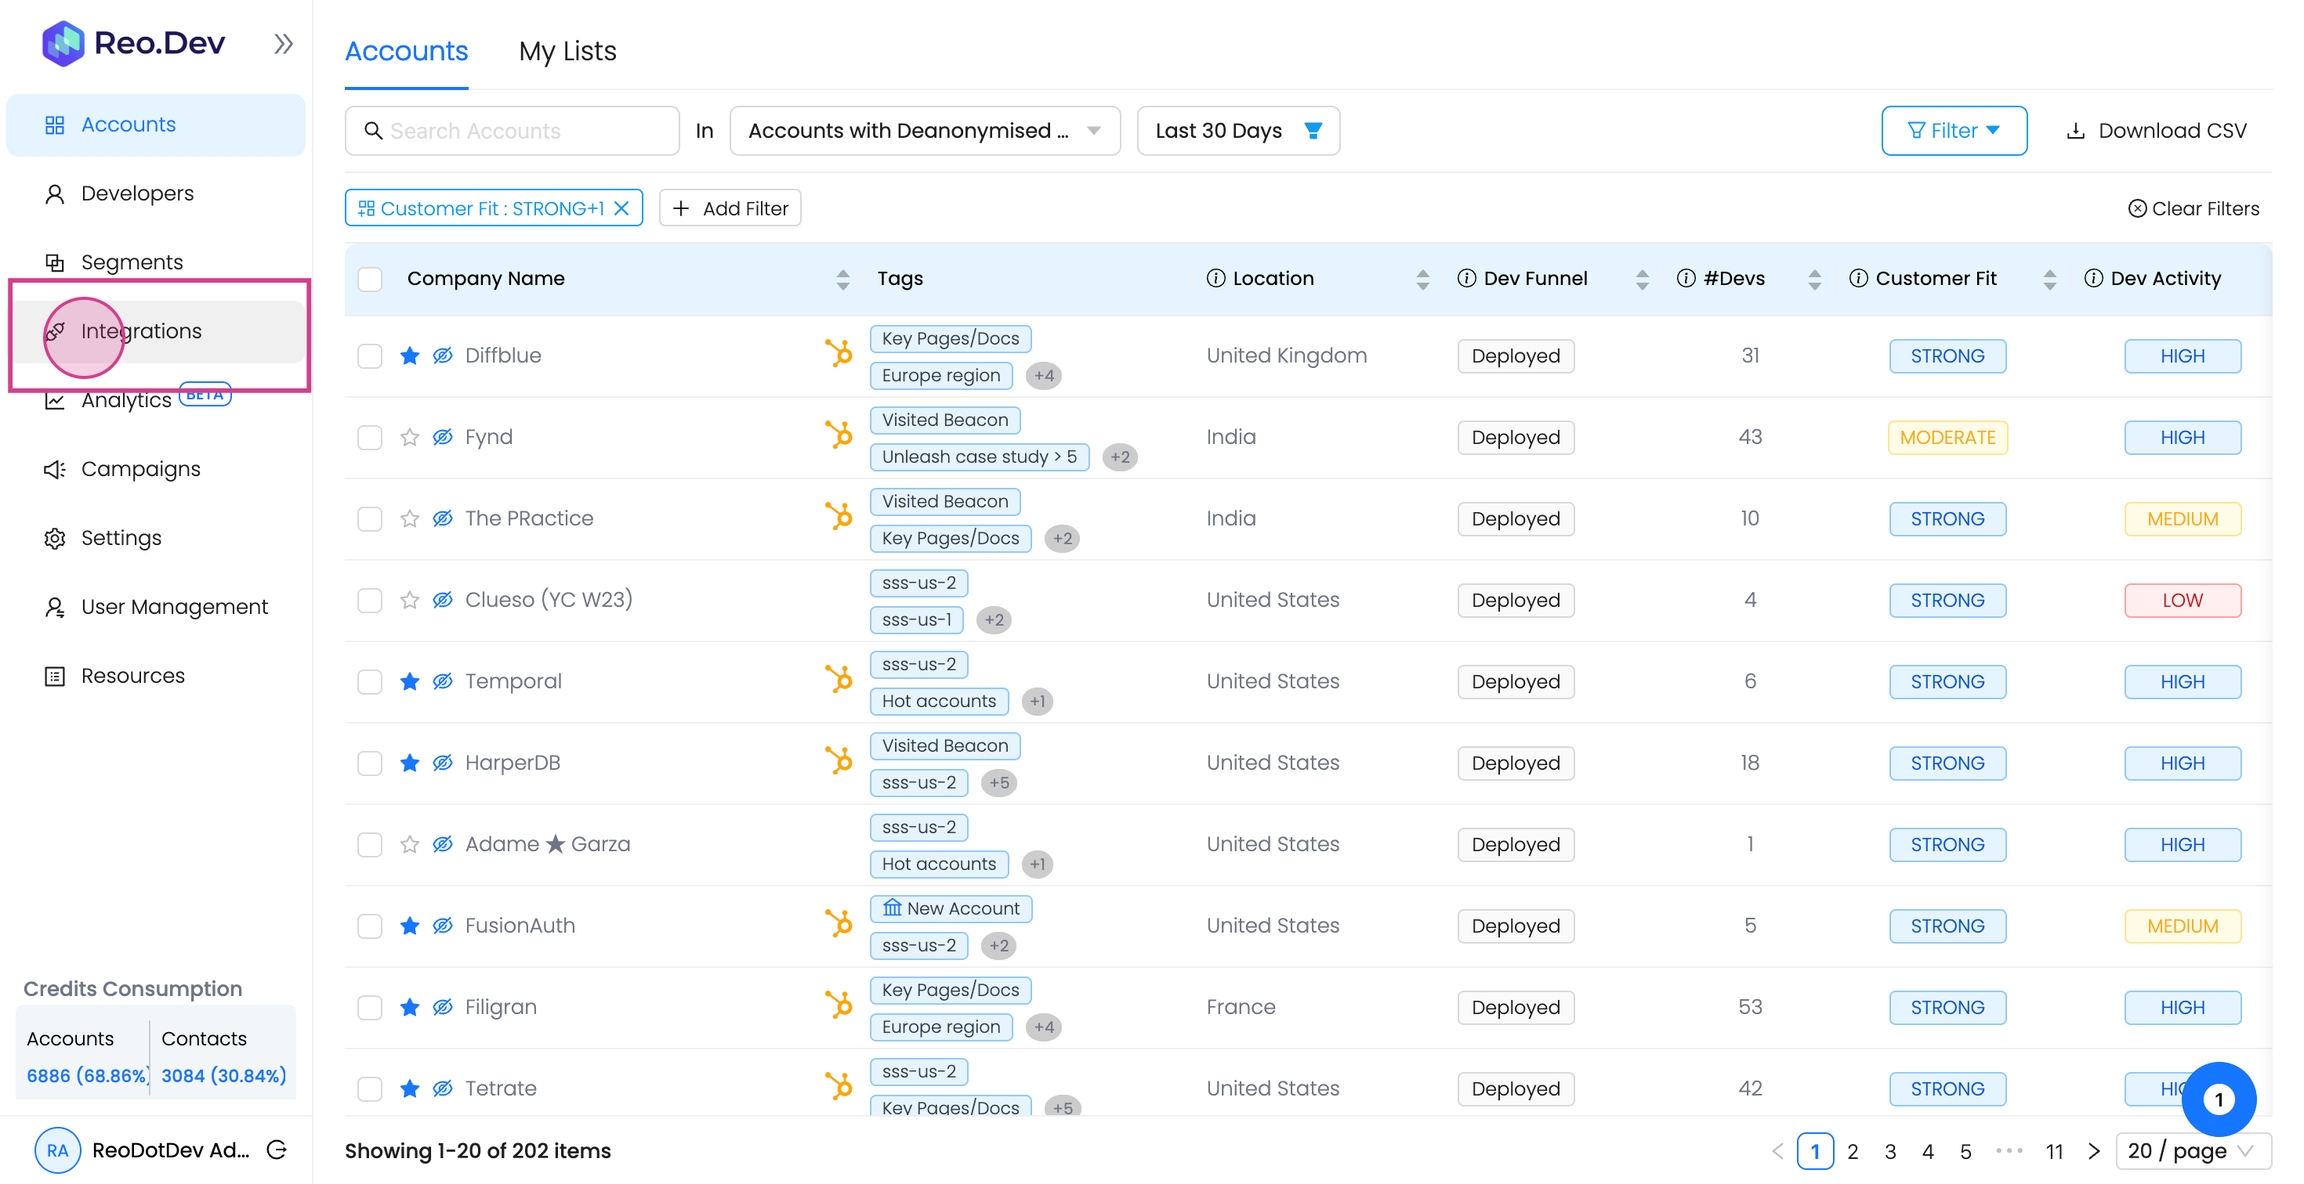Click the Add Filter button
This screenshot has height=1184, width=2304.
(x=730, y=208)
